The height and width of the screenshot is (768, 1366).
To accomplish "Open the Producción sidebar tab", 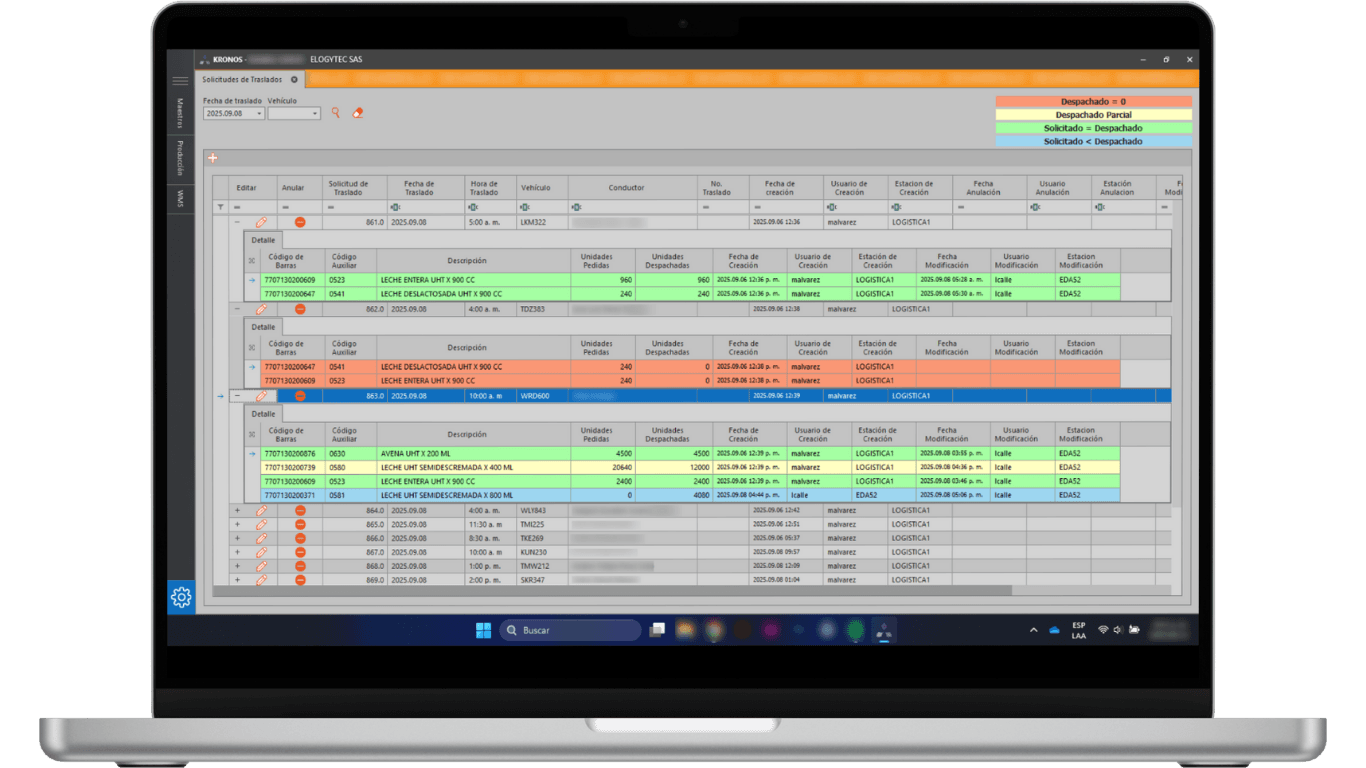I will (x=180, y=158).
